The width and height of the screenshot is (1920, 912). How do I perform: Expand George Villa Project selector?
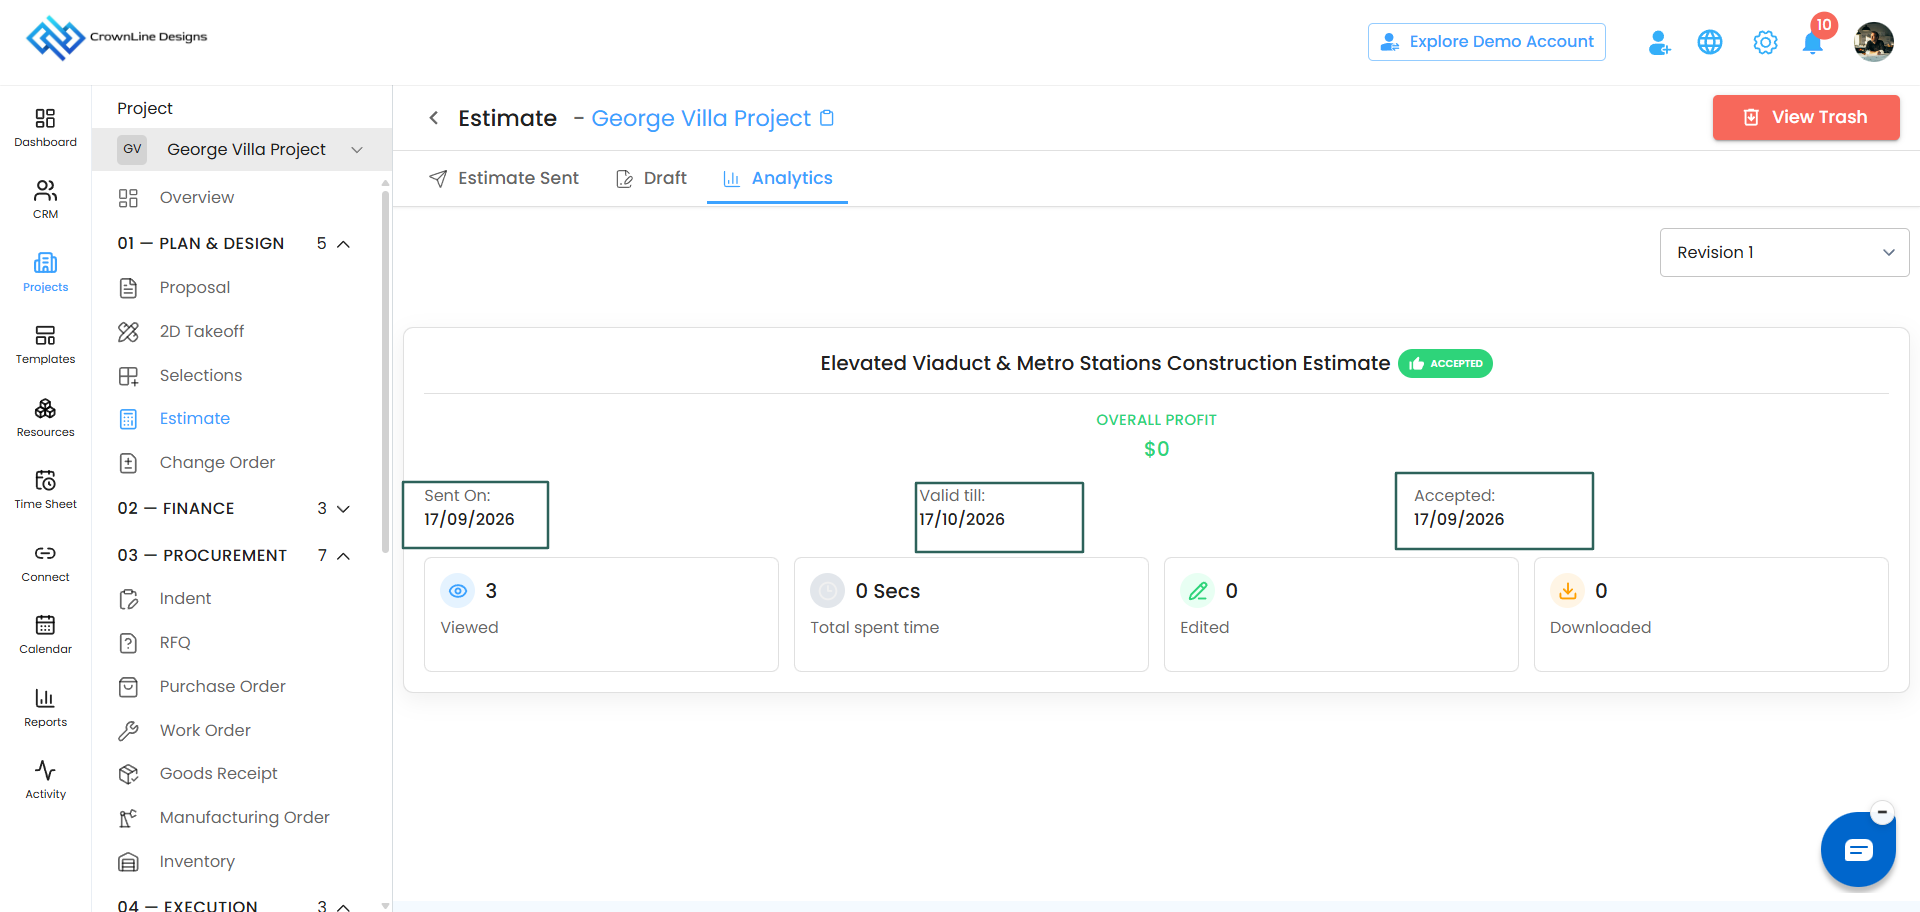(242, 149)
